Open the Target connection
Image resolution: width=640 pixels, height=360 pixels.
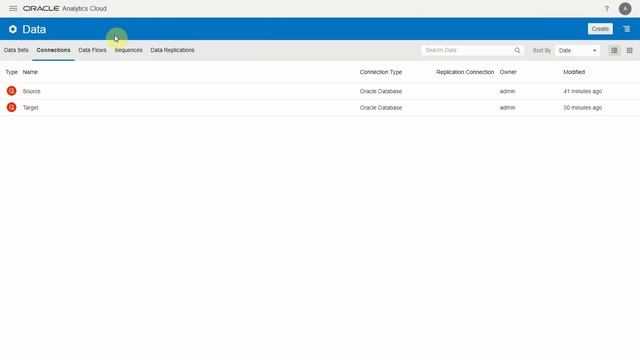31,108
